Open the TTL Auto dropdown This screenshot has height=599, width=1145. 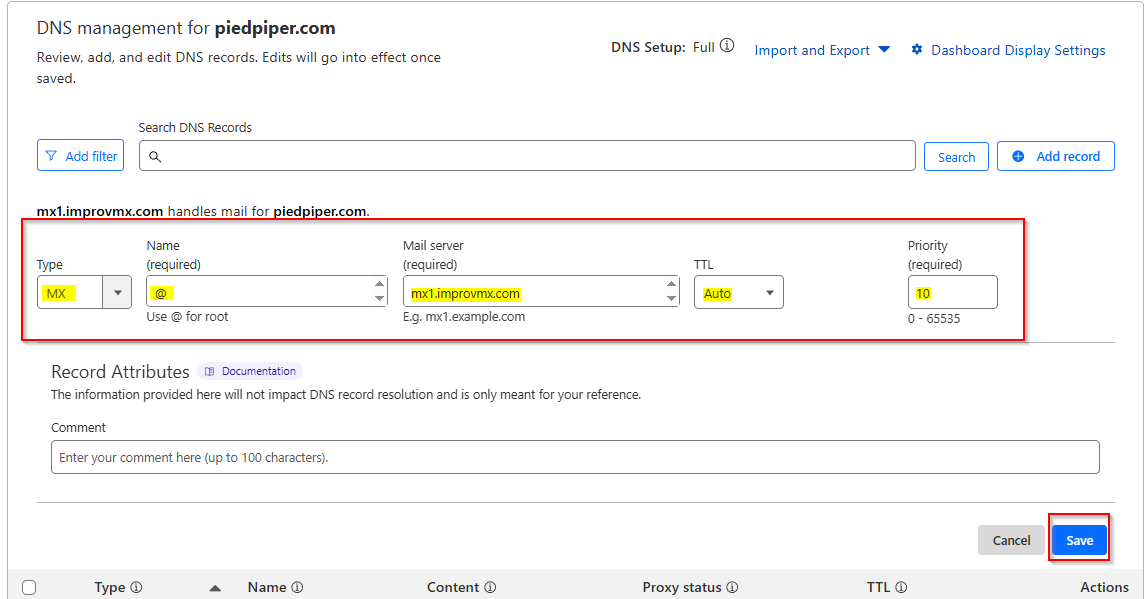tap(738, 293)
